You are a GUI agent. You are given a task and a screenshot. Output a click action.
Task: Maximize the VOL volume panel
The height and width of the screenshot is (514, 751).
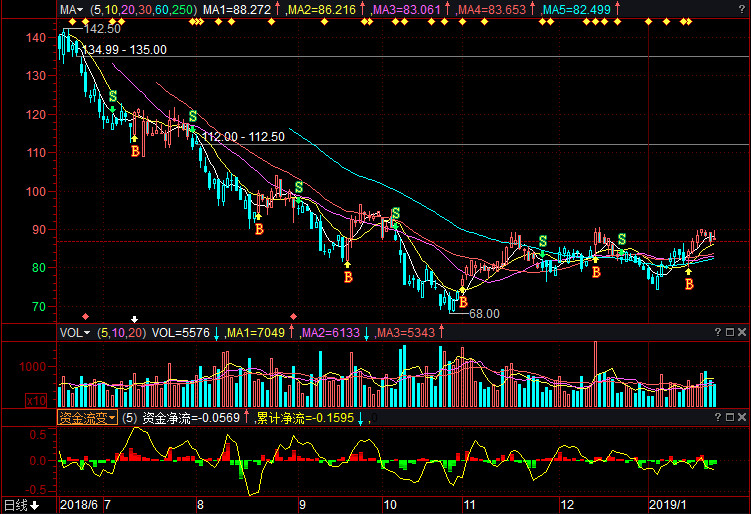[730, 332]
